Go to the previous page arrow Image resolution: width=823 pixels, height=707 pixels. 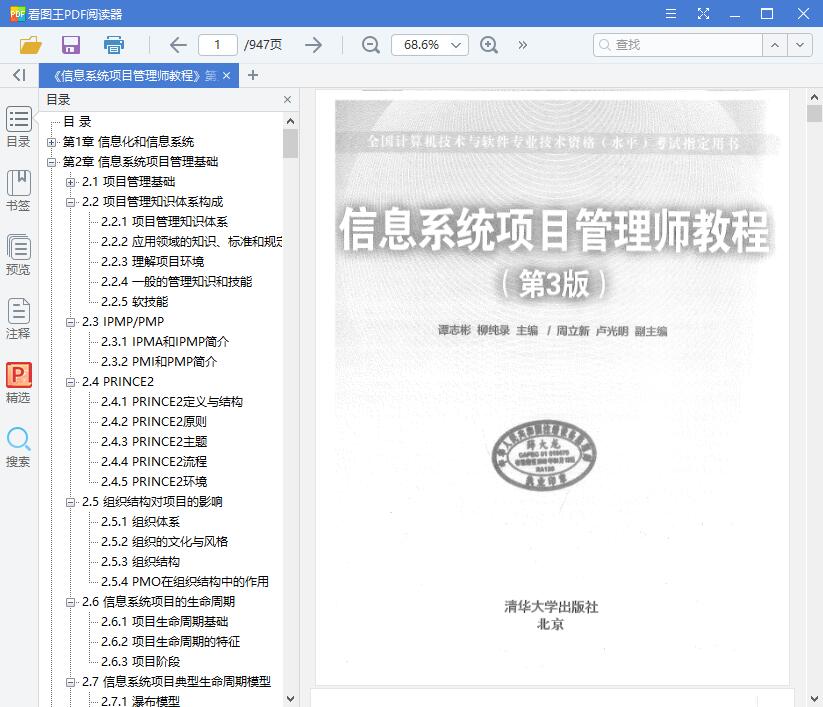(x=178, y=45)
